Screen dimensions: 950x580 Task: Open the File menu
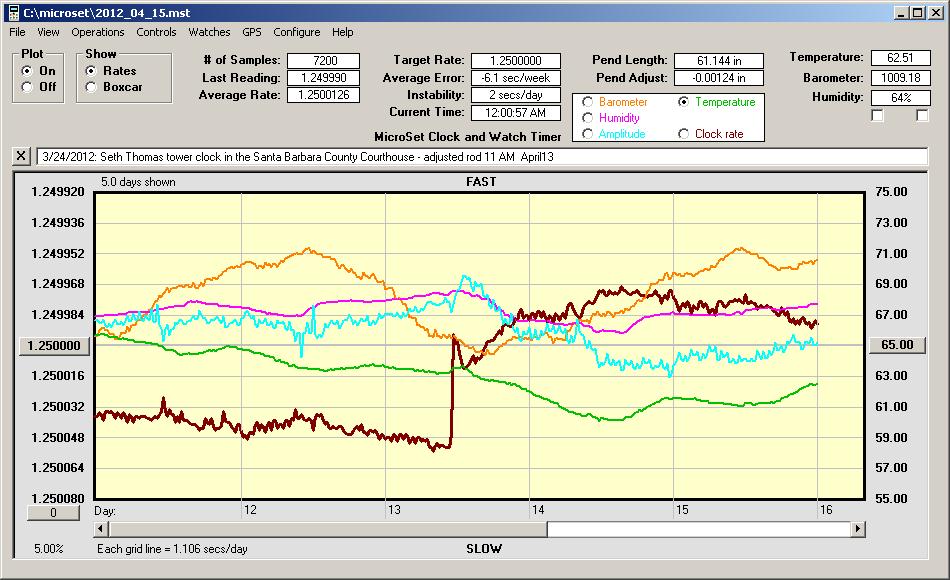point(17,32)
